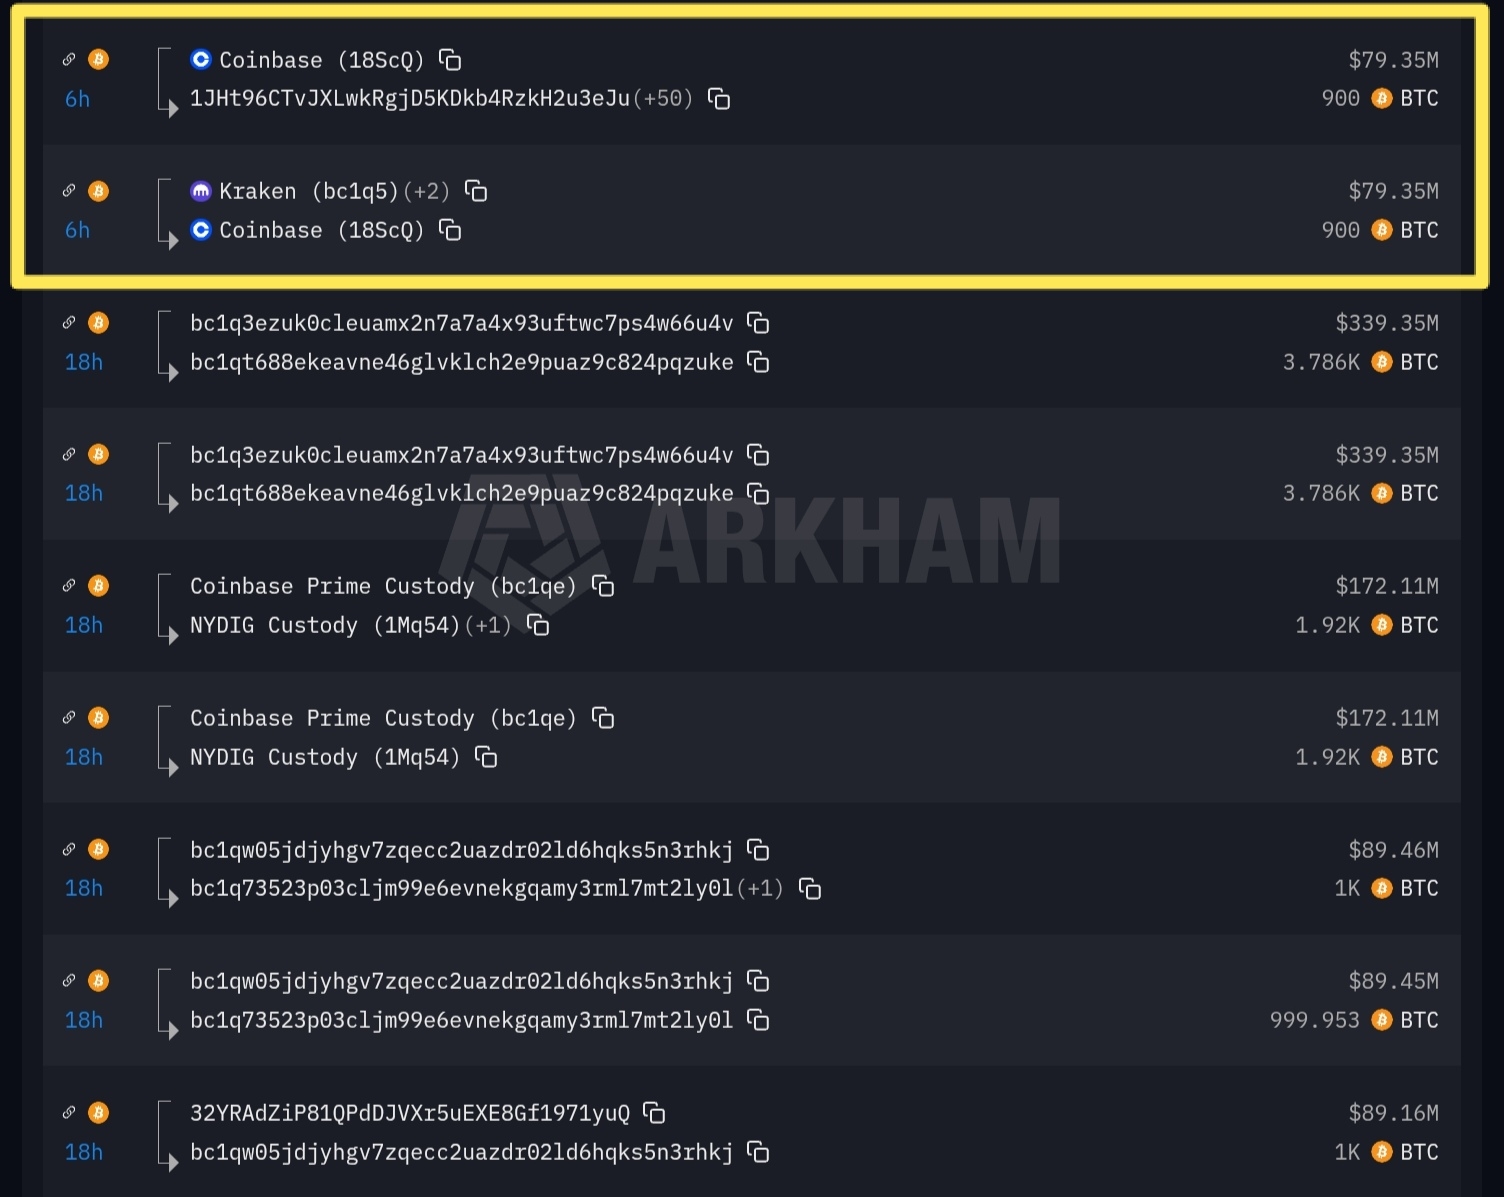Viewport: 1504px width, 1197px height.
Task: Open the NYDIG Custody (1Mq54) entity lacking a (+1) tag
Action: click(325, 757)
